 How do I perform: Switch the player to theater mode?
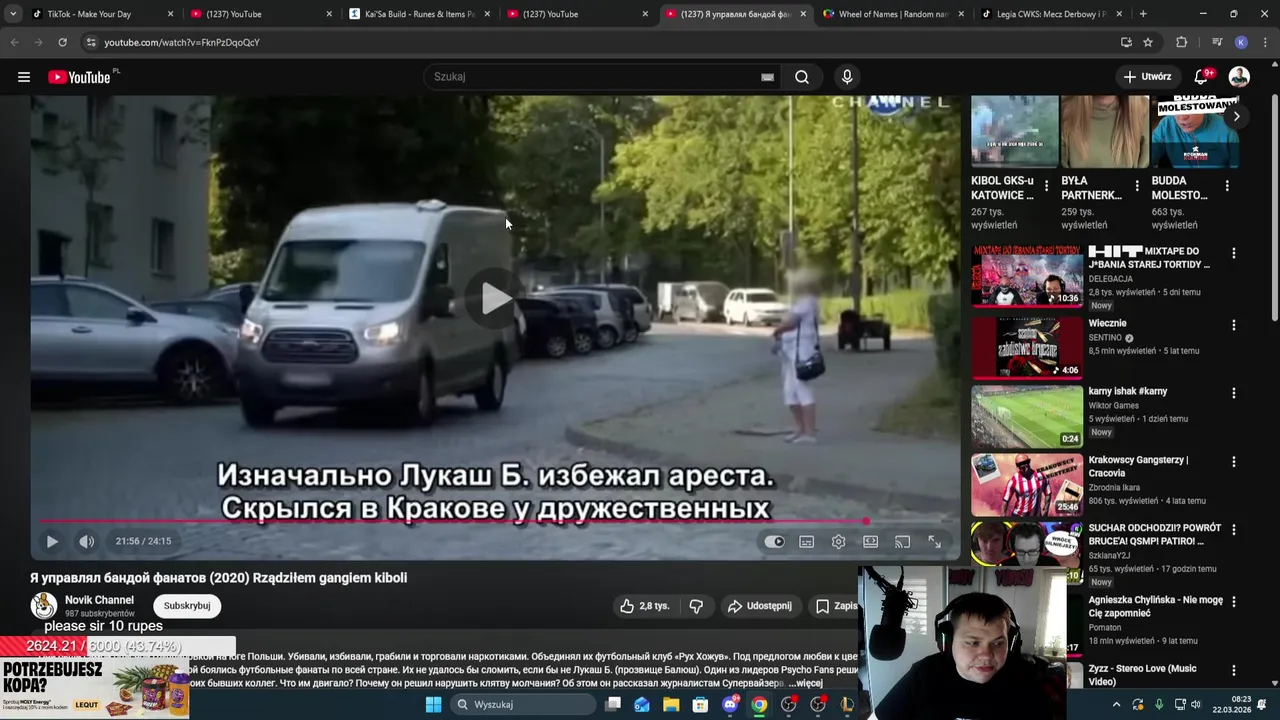pos(871,541)
